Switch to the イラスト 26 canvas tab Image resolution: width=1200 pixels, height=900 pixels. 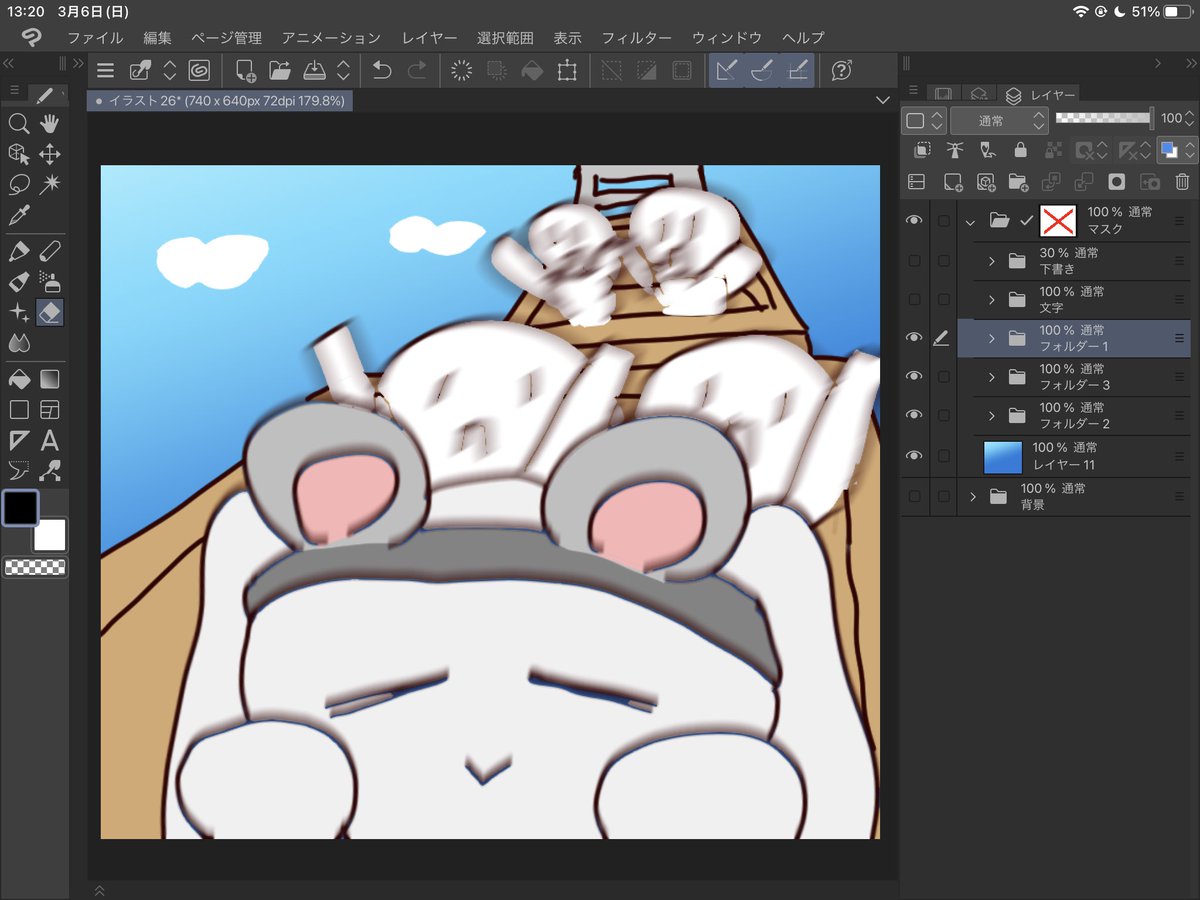[x=220, y=101]
